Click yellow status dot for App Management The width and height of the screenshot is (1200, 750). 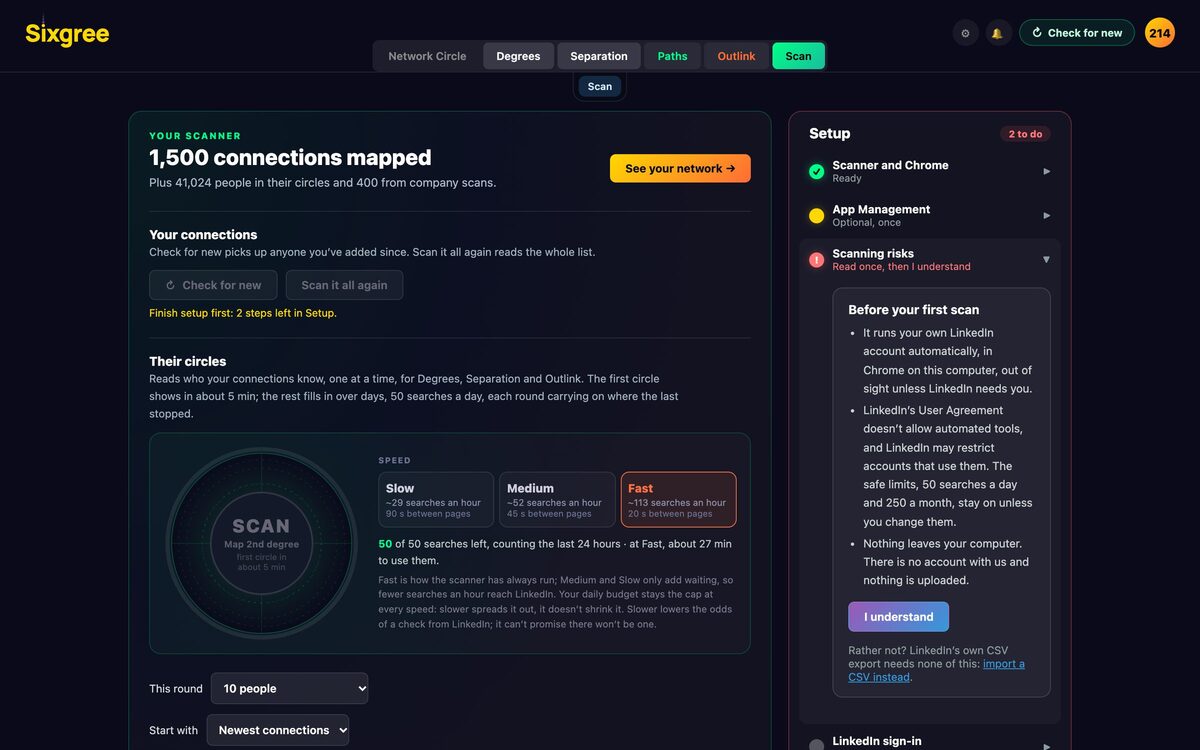(816, 216)
